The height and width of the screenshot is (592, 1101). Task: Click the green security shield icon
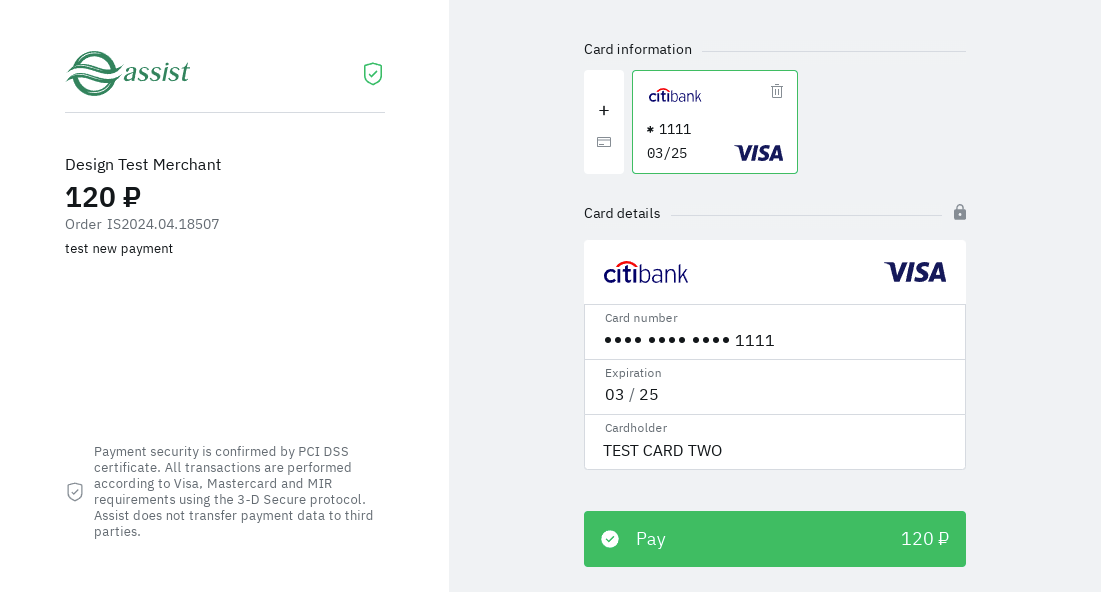point(373,74)
